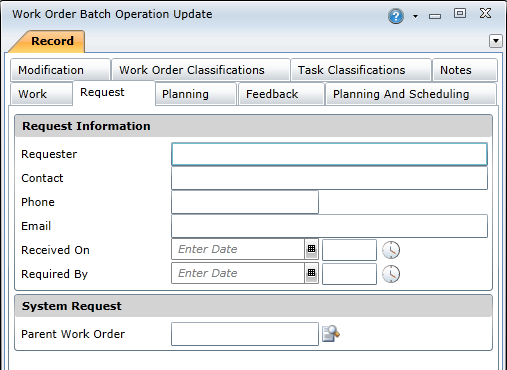Open calendar picker for Received On

(311, 249)
